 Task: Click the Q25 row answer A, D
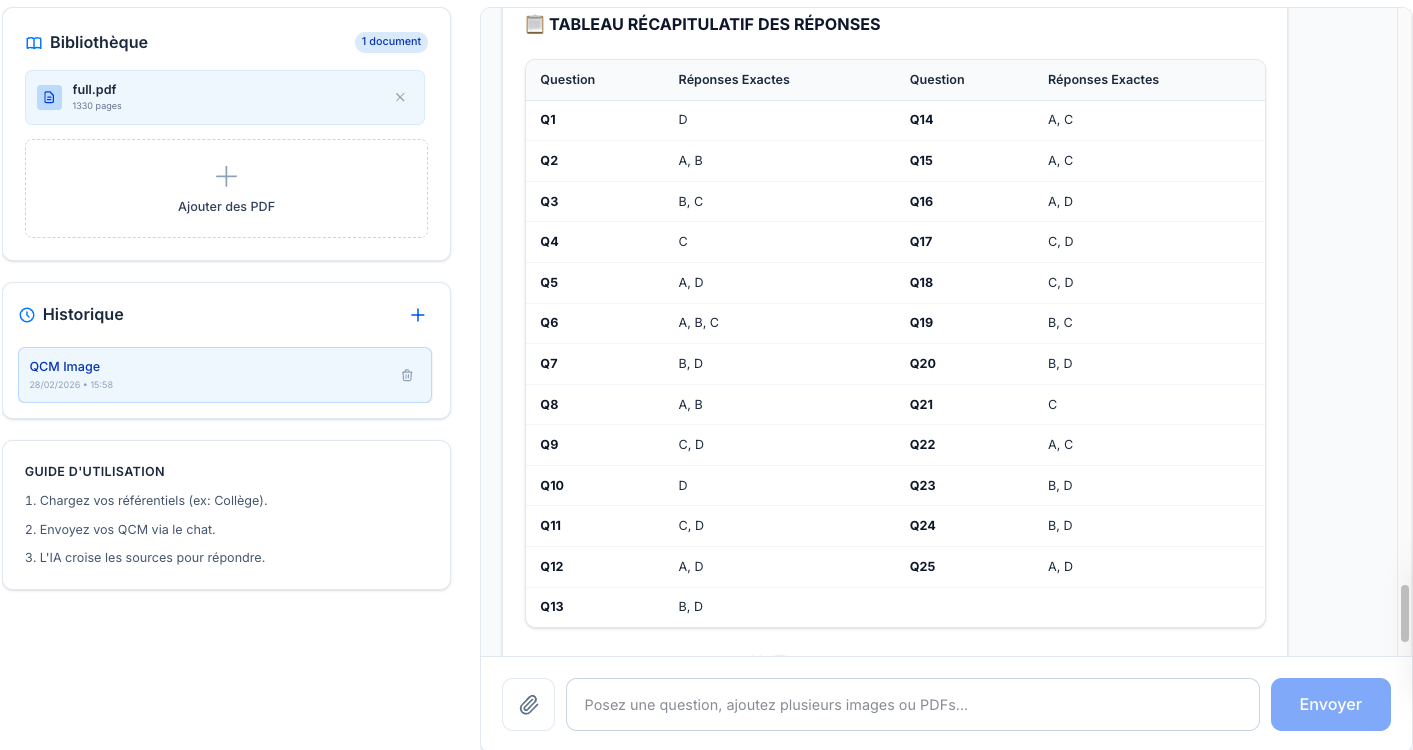(x=1060, y=567)
